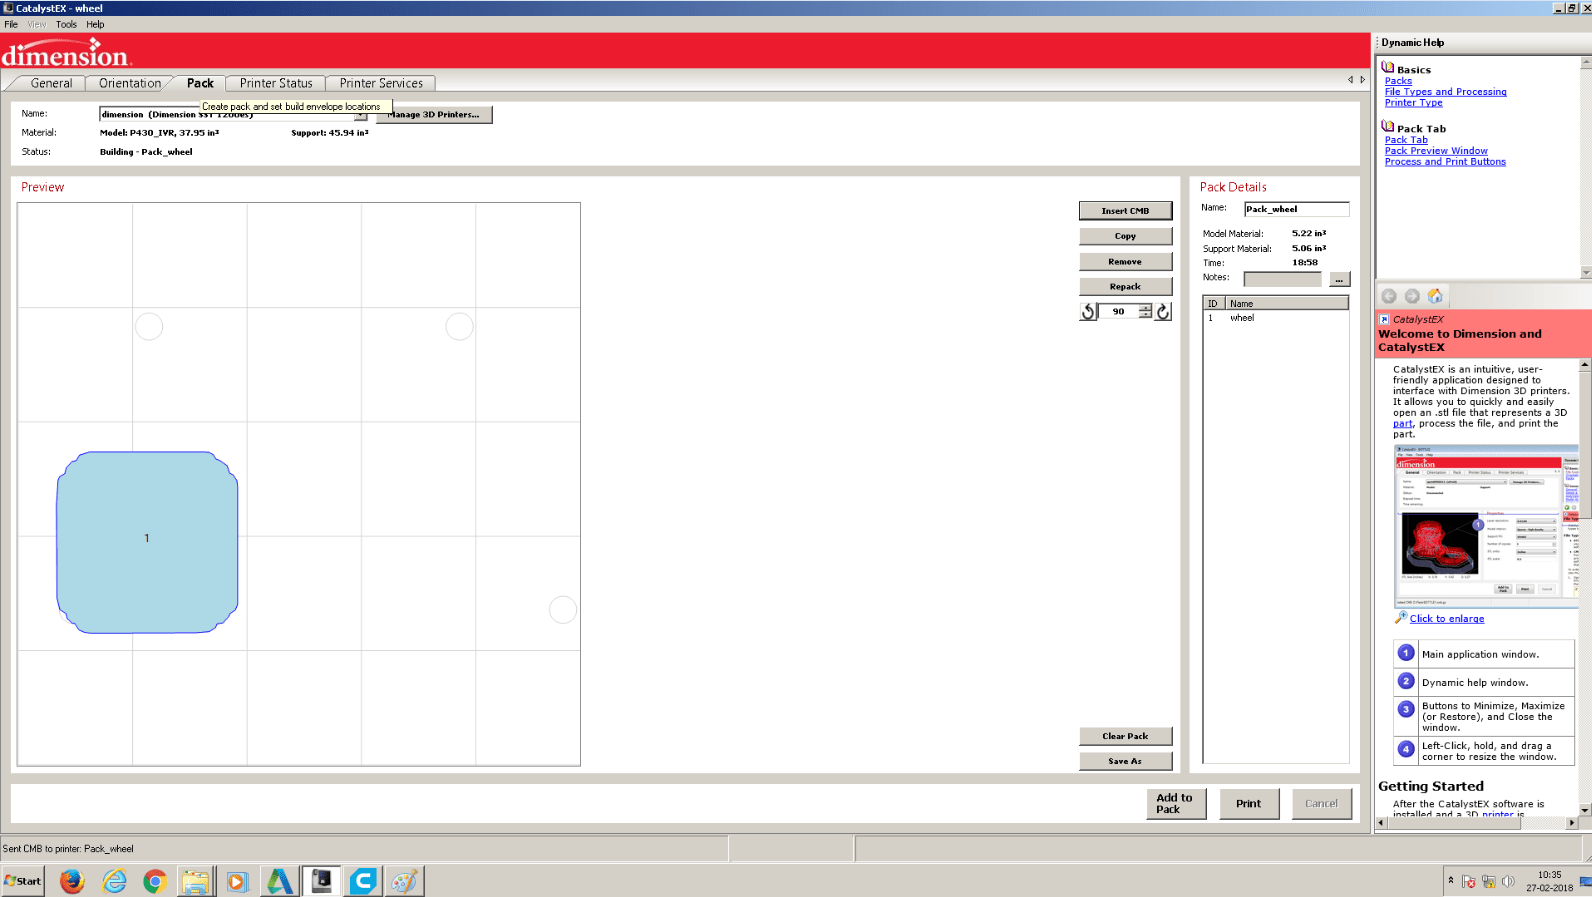This screenshot has width=1592, height=897.
Task: Open the Autodesk application in the taskbar
Action: click(279, 881)
